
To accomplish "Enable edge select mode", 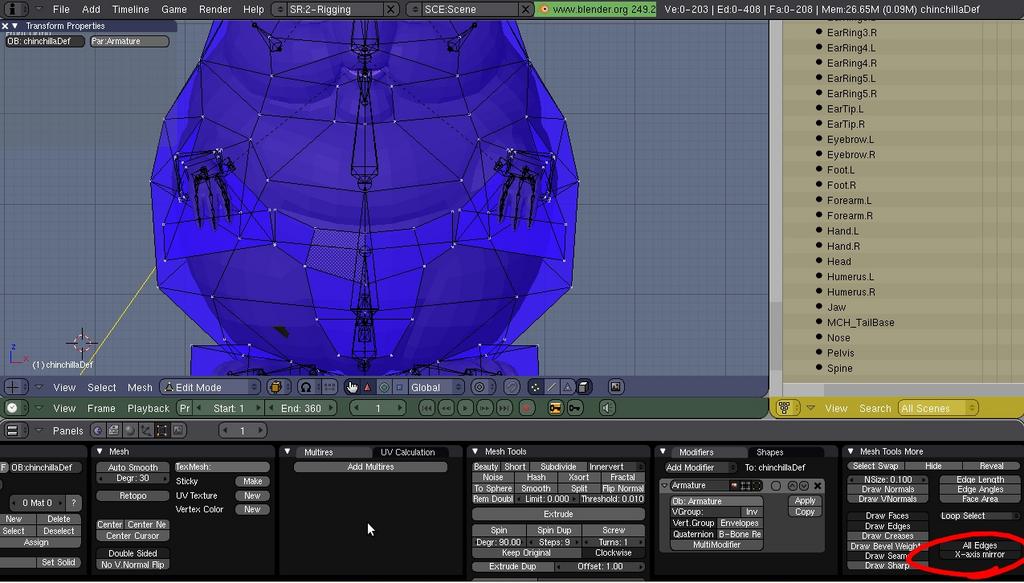I will pyautogui.click(x=552, y=387).
